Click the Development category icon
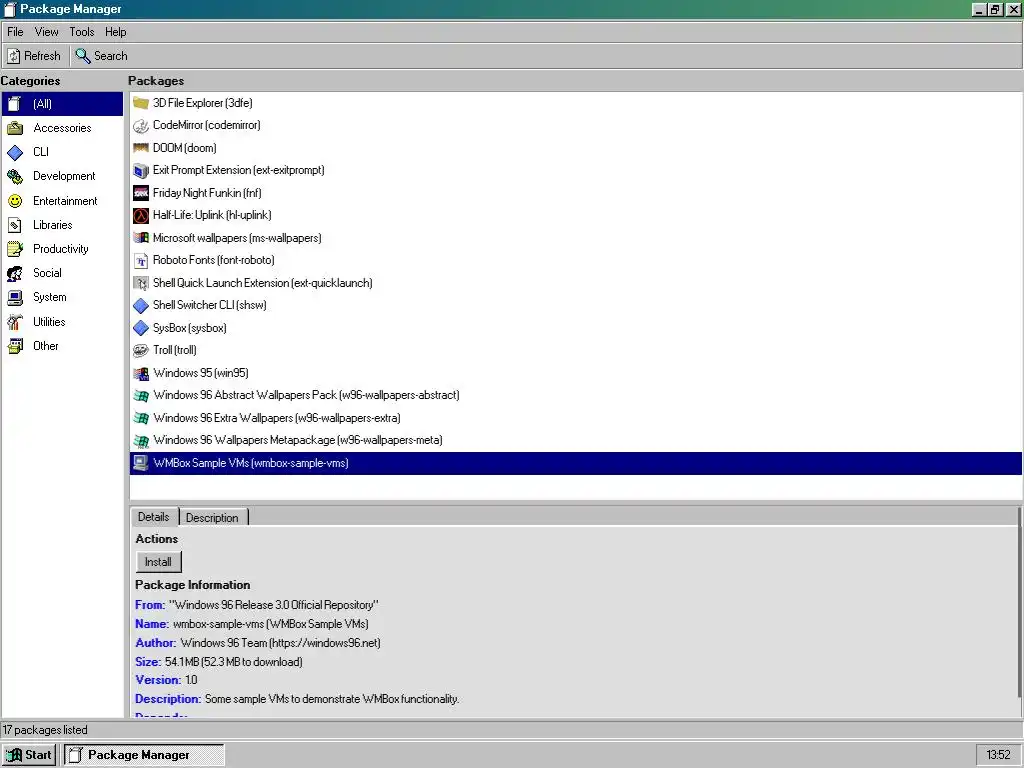 pos(14,176)
